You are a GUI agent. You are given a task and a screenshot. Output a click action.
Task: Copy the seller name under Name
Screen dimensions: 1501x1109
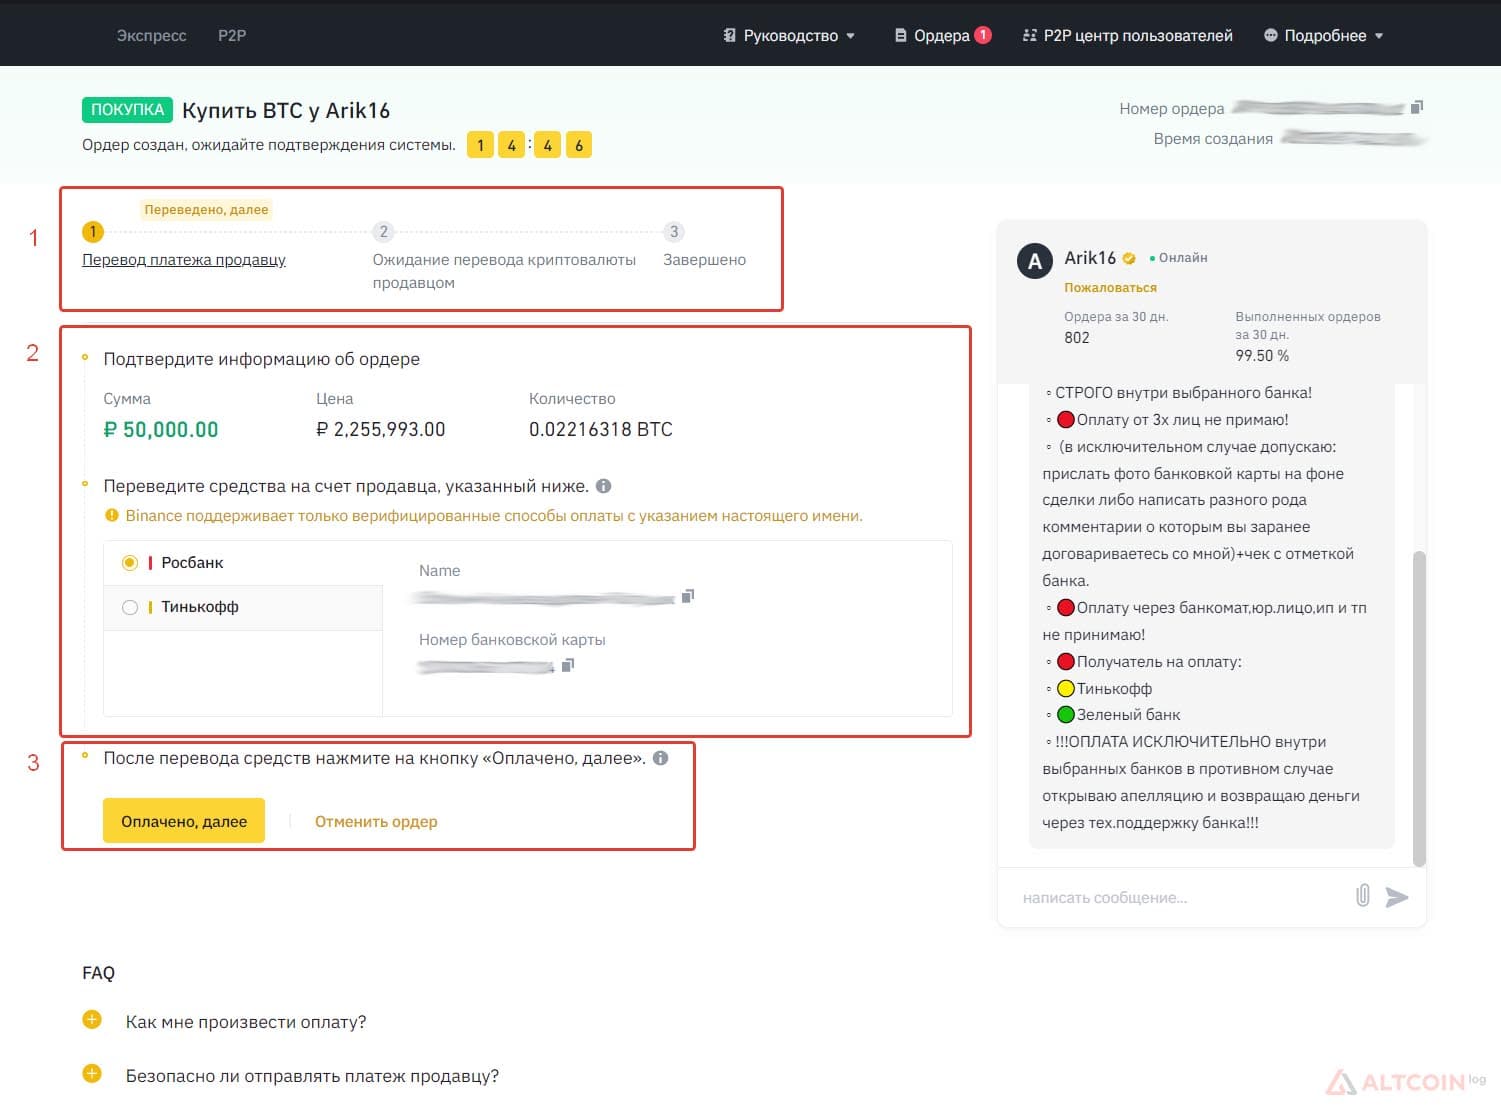[687, 596]
